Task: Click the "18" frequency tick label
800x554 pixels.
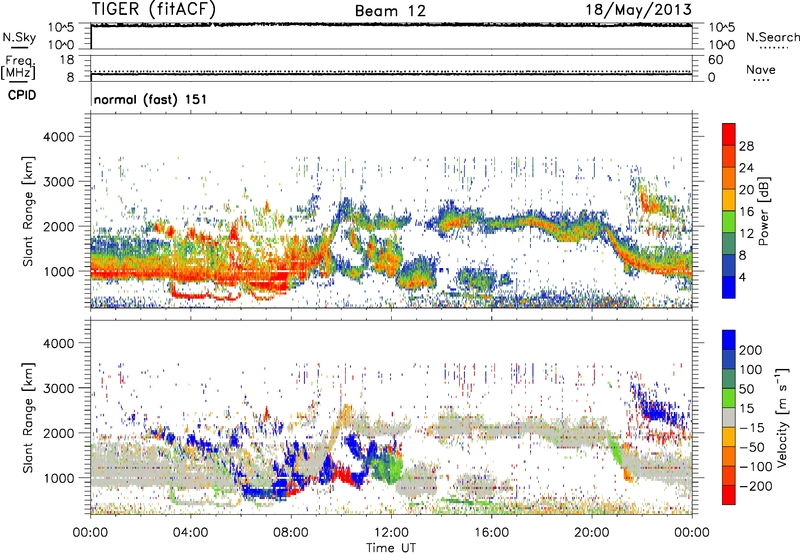Action: (x=67, y=60)
